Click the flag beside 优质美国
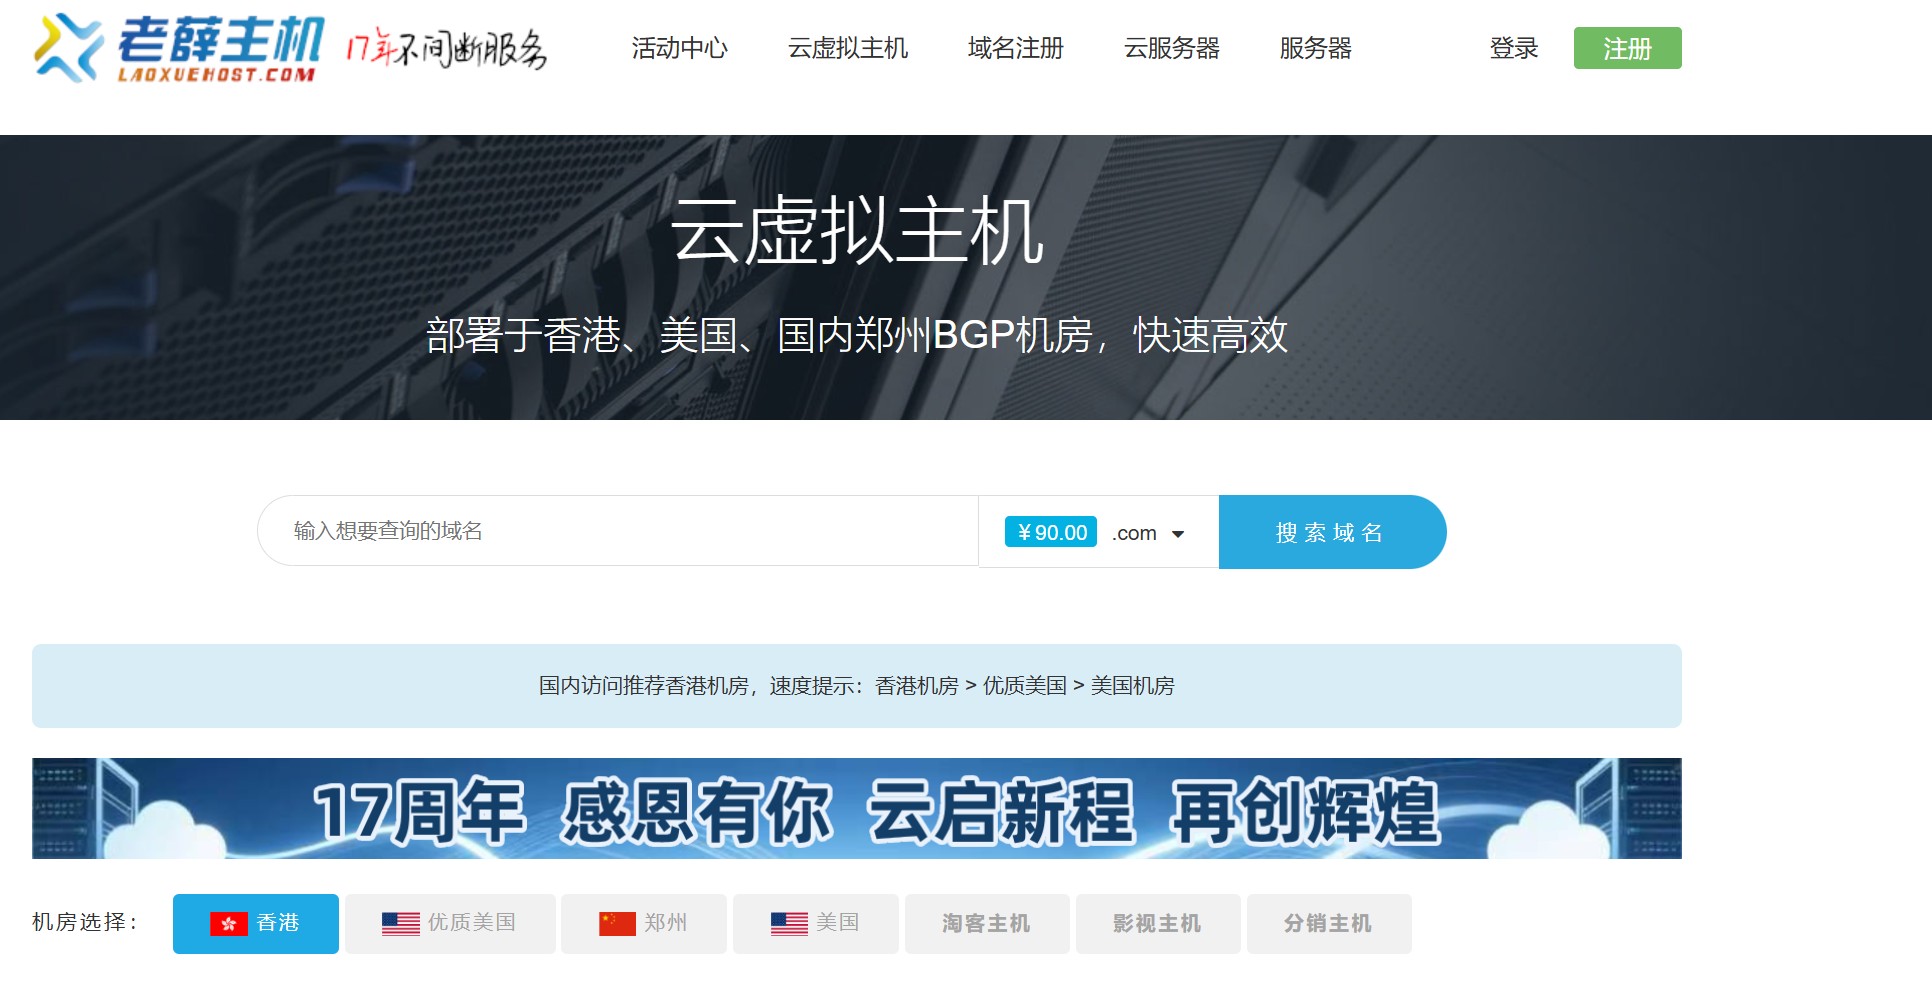This screenshot has height=1002, width=1932. tap(400, 924)
